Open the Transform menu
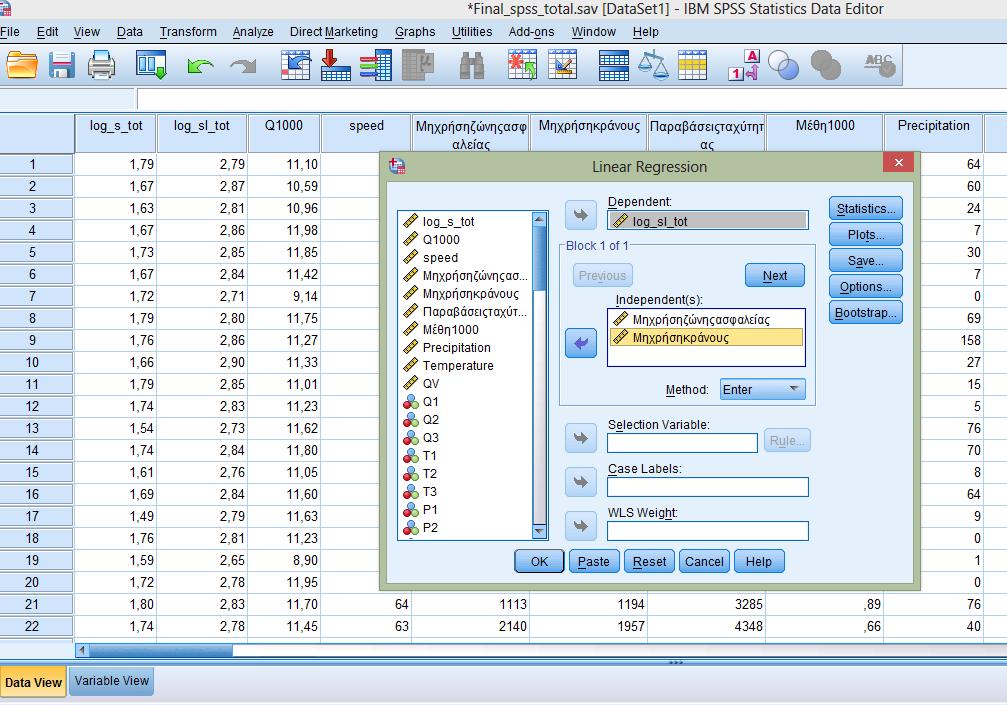 [x=188, y=31]
